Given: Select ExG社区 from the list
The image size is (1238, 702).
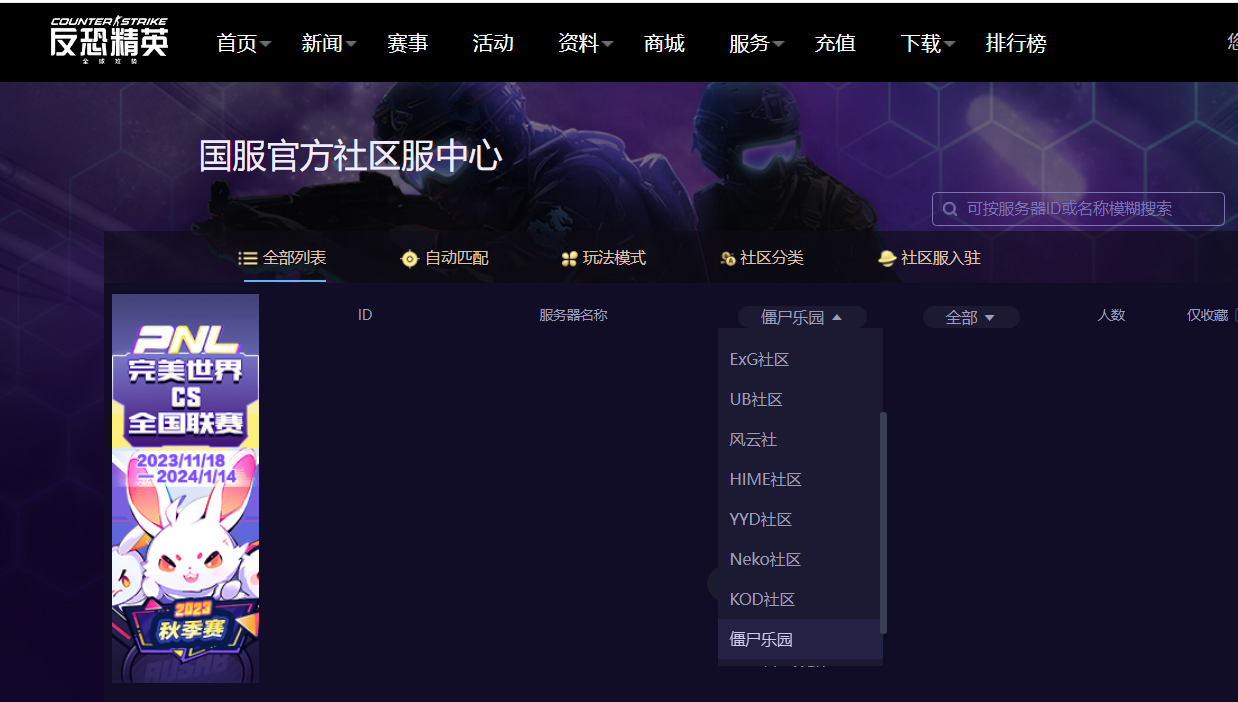Looking at the screenshot, I should [799, 359].
